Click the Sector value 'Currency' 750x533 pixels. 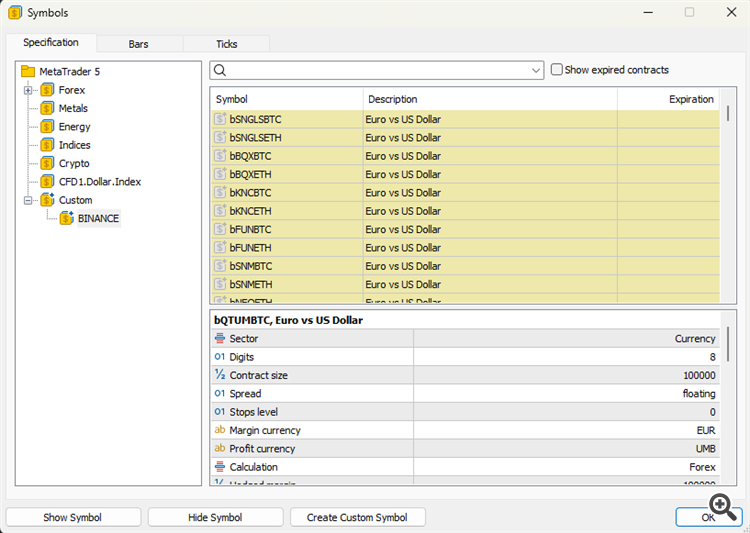695,339
